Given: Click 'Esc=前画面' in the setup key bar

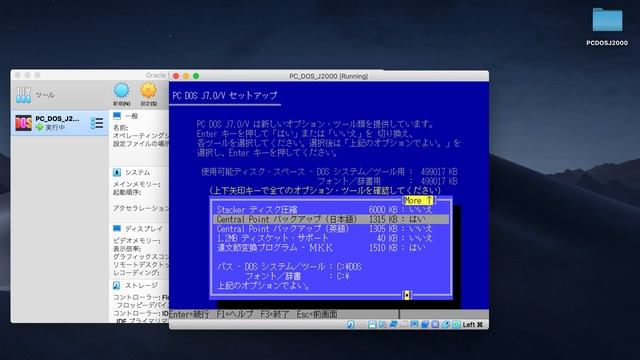Looking at the screenshot, I should point(317,314).
